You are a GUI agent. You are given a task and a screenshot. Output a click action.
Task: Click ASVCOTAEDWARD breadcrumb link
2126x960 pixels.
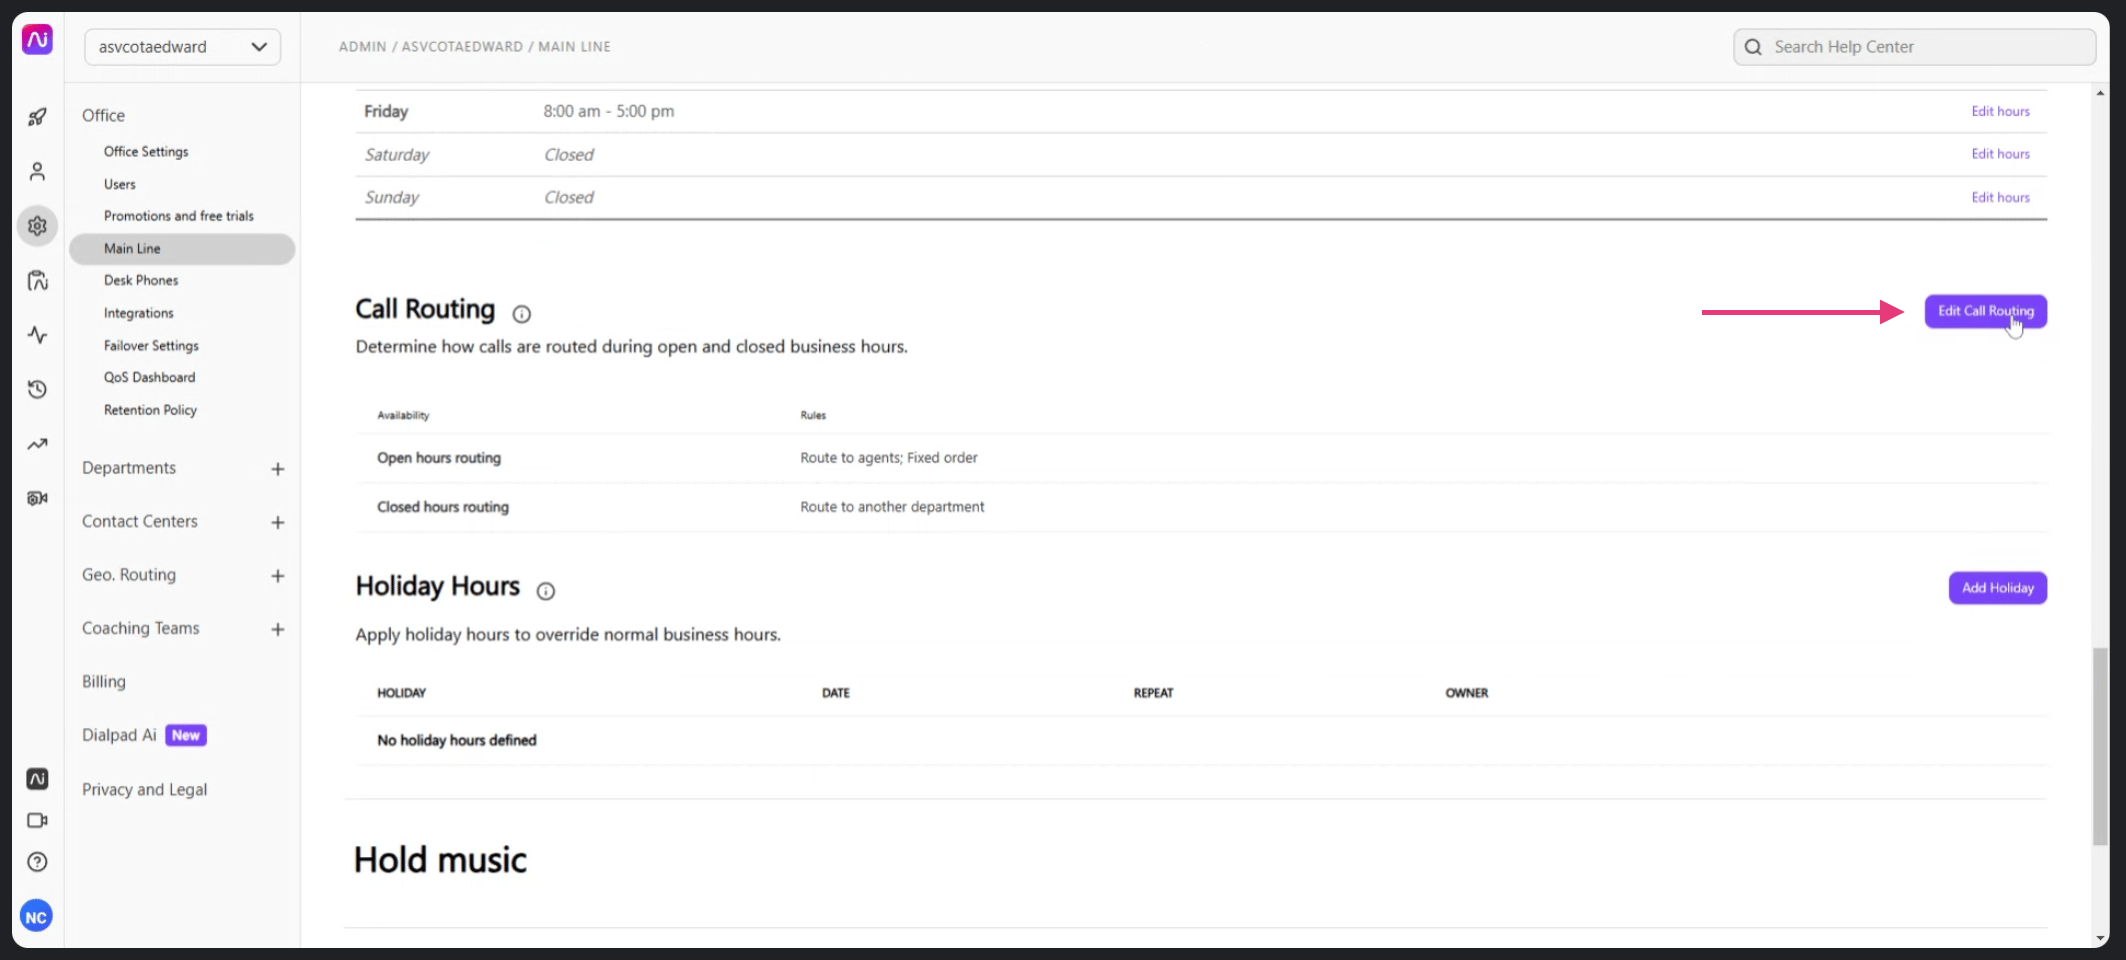pos(462,47)
